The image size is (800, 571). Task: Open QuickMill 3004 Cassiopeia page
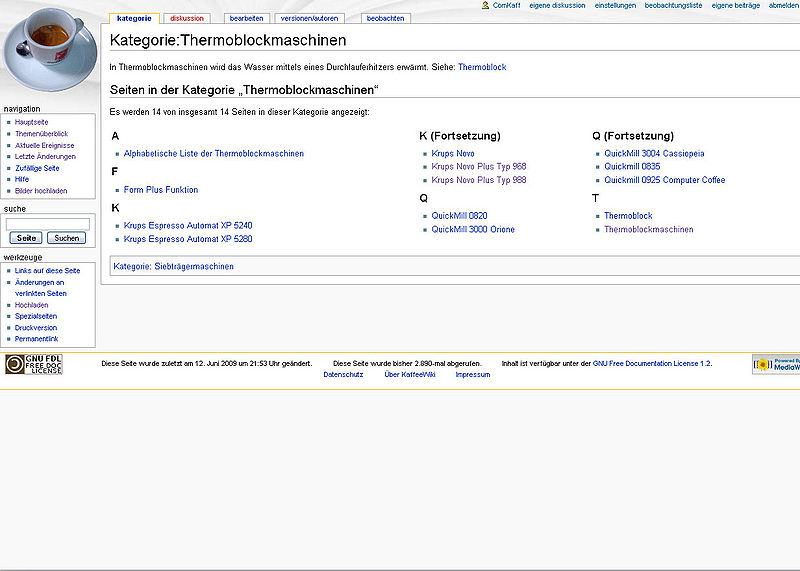tap(654, 154)
